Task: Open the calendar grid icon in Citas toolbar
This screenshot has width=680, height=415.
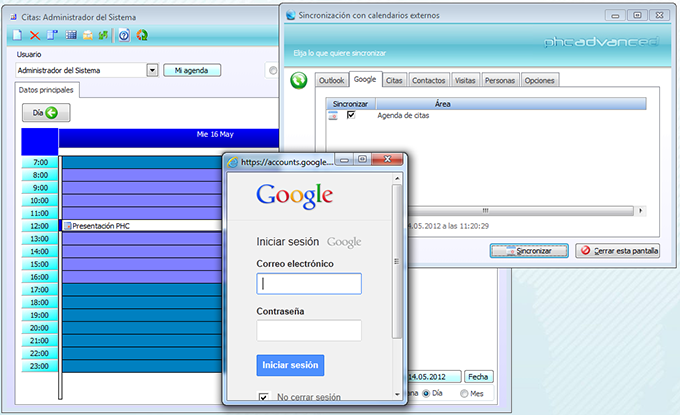Action: click(71, 35)
